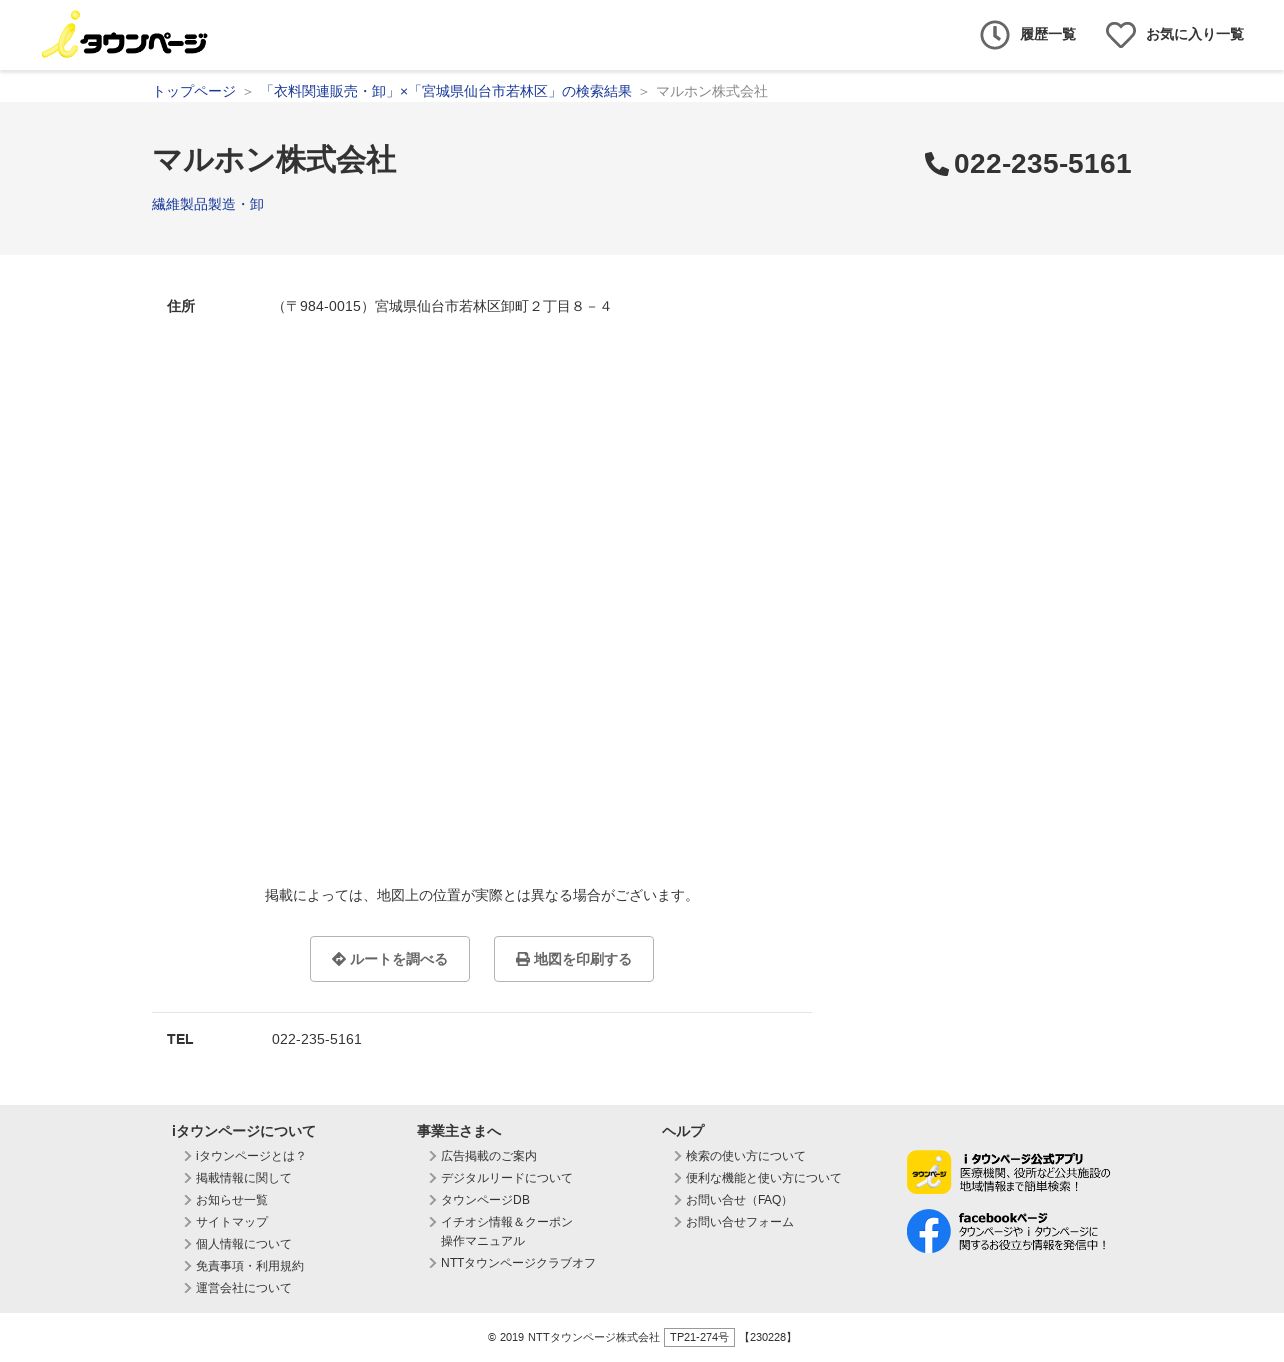This screenshot has width=1284, height=1362.
Task: Open 広告掲載のご案内 footer link
Action: (x=489, y=1156)
